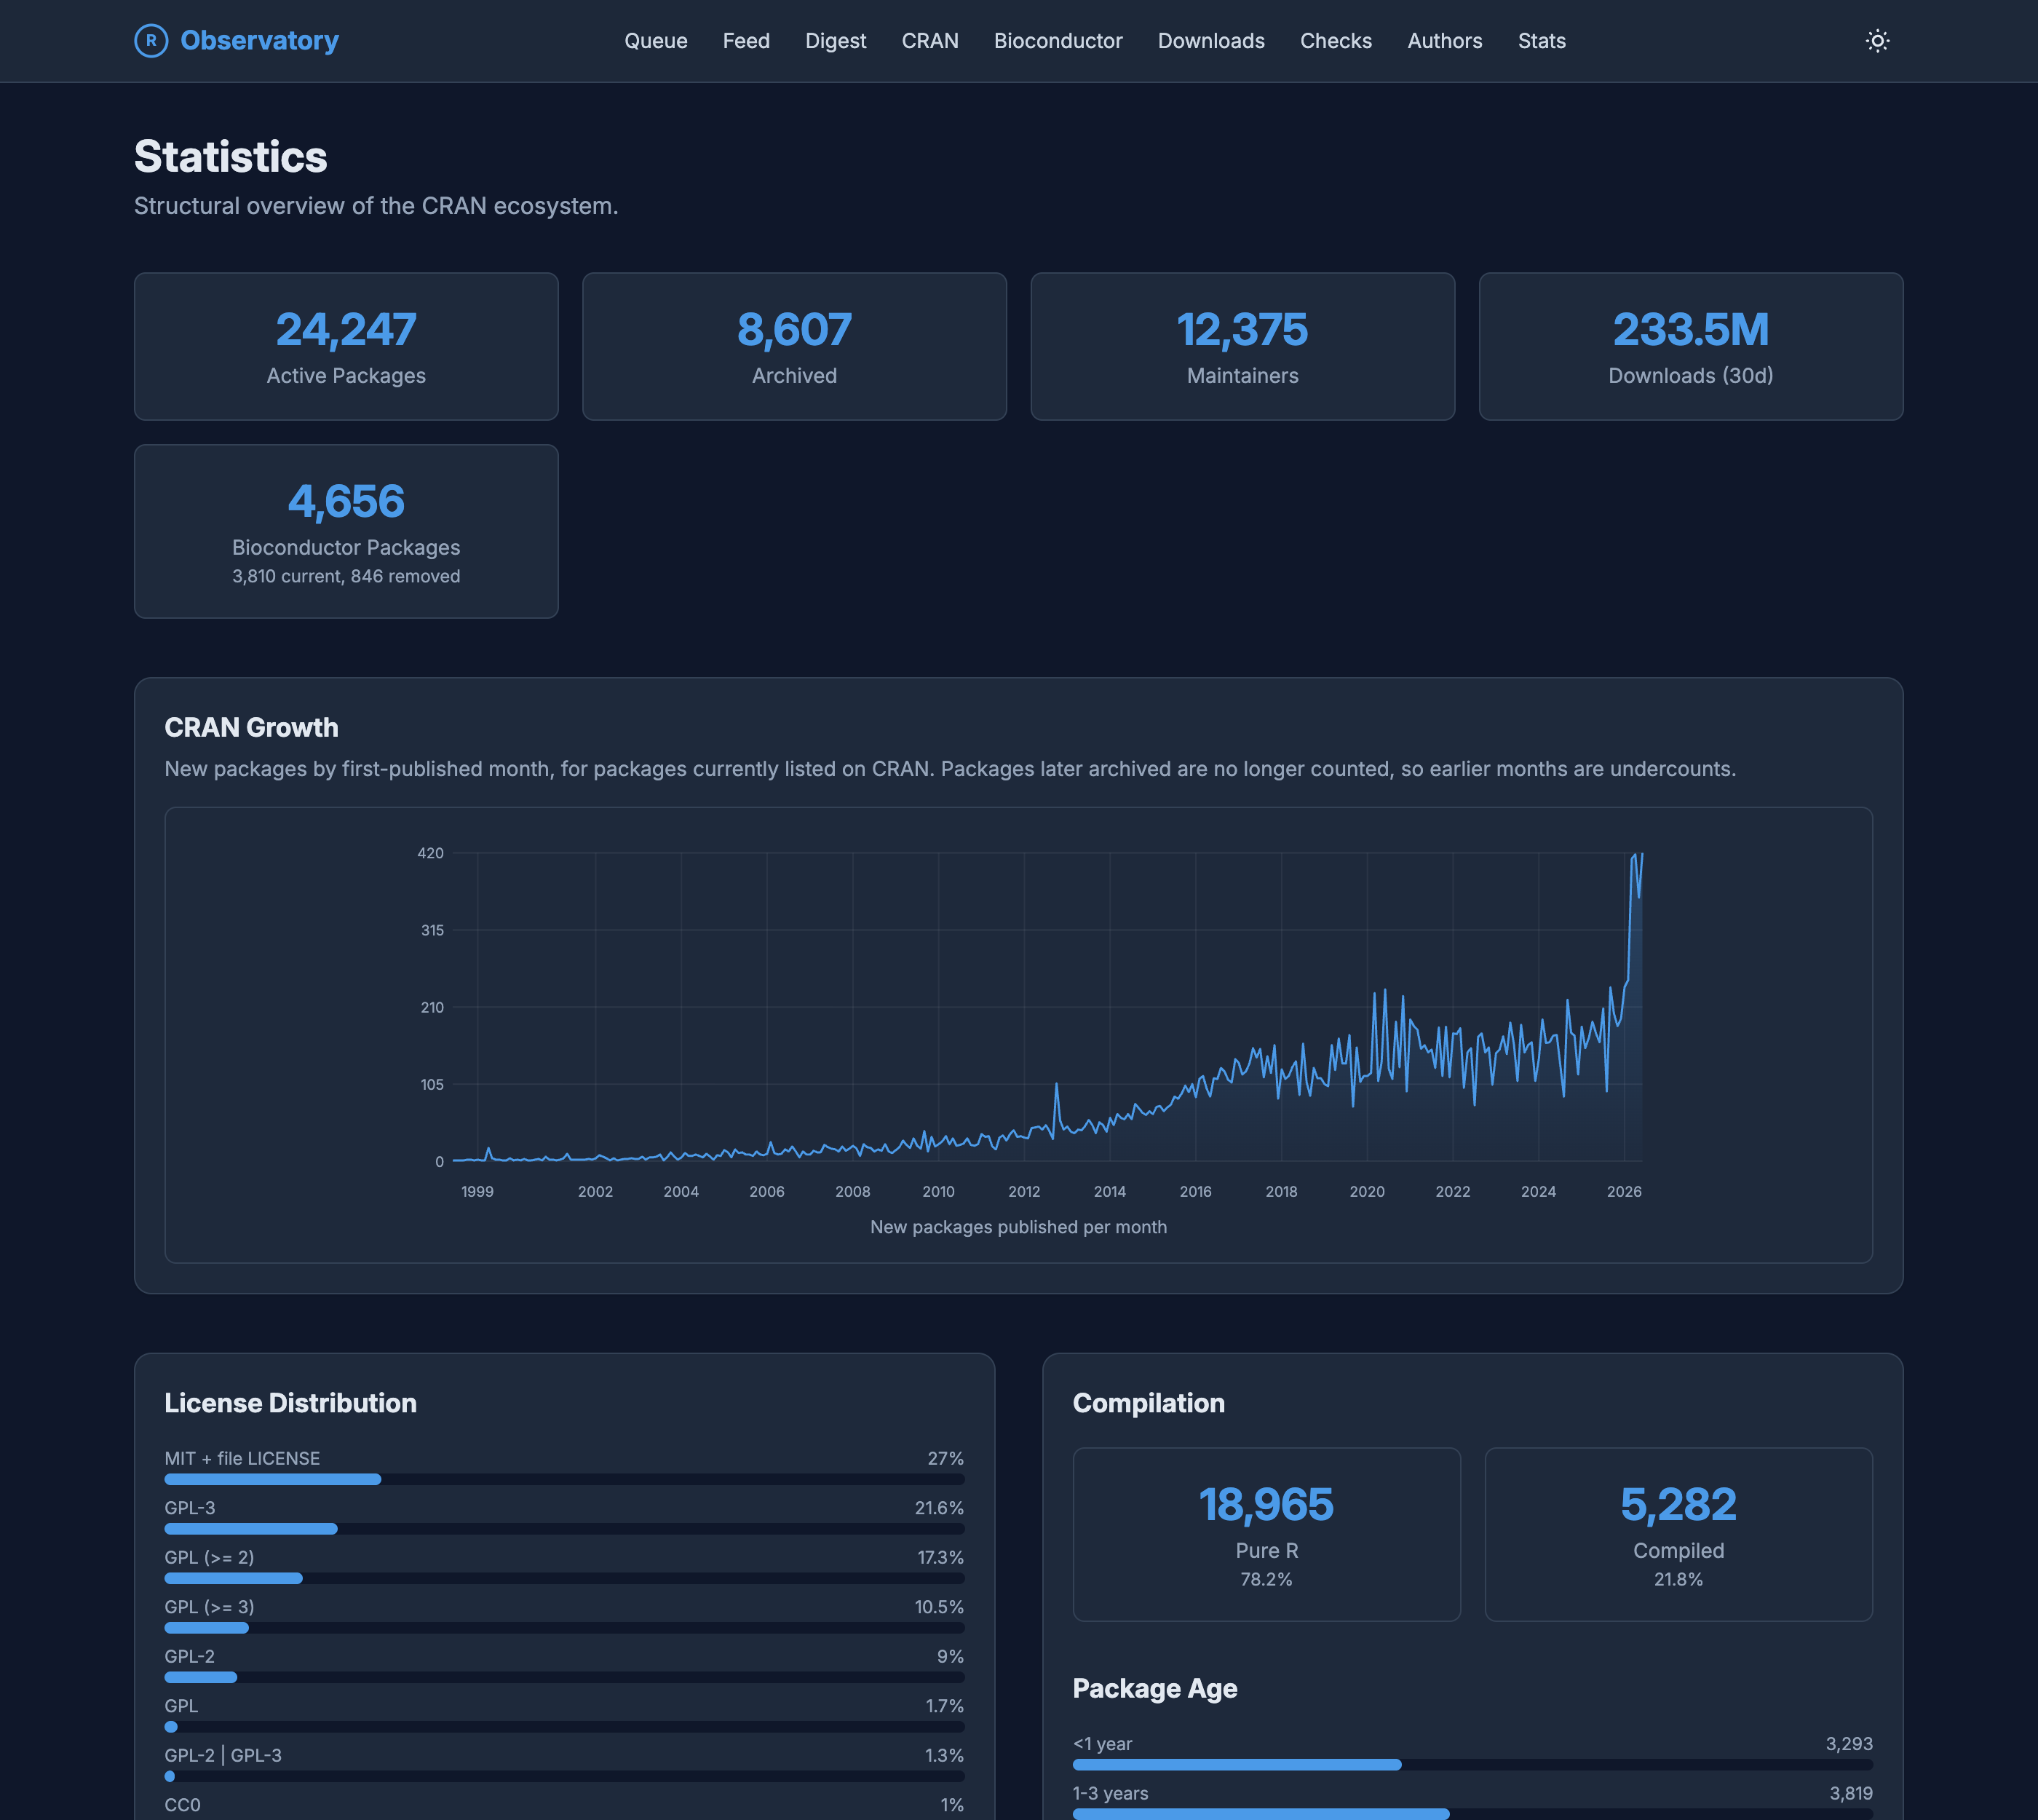Image resolution: width=2038 pixels, height=1820 pixels.
Task: Click the GPL (>= 2) license bar
Action: (x=564, y=1578)
